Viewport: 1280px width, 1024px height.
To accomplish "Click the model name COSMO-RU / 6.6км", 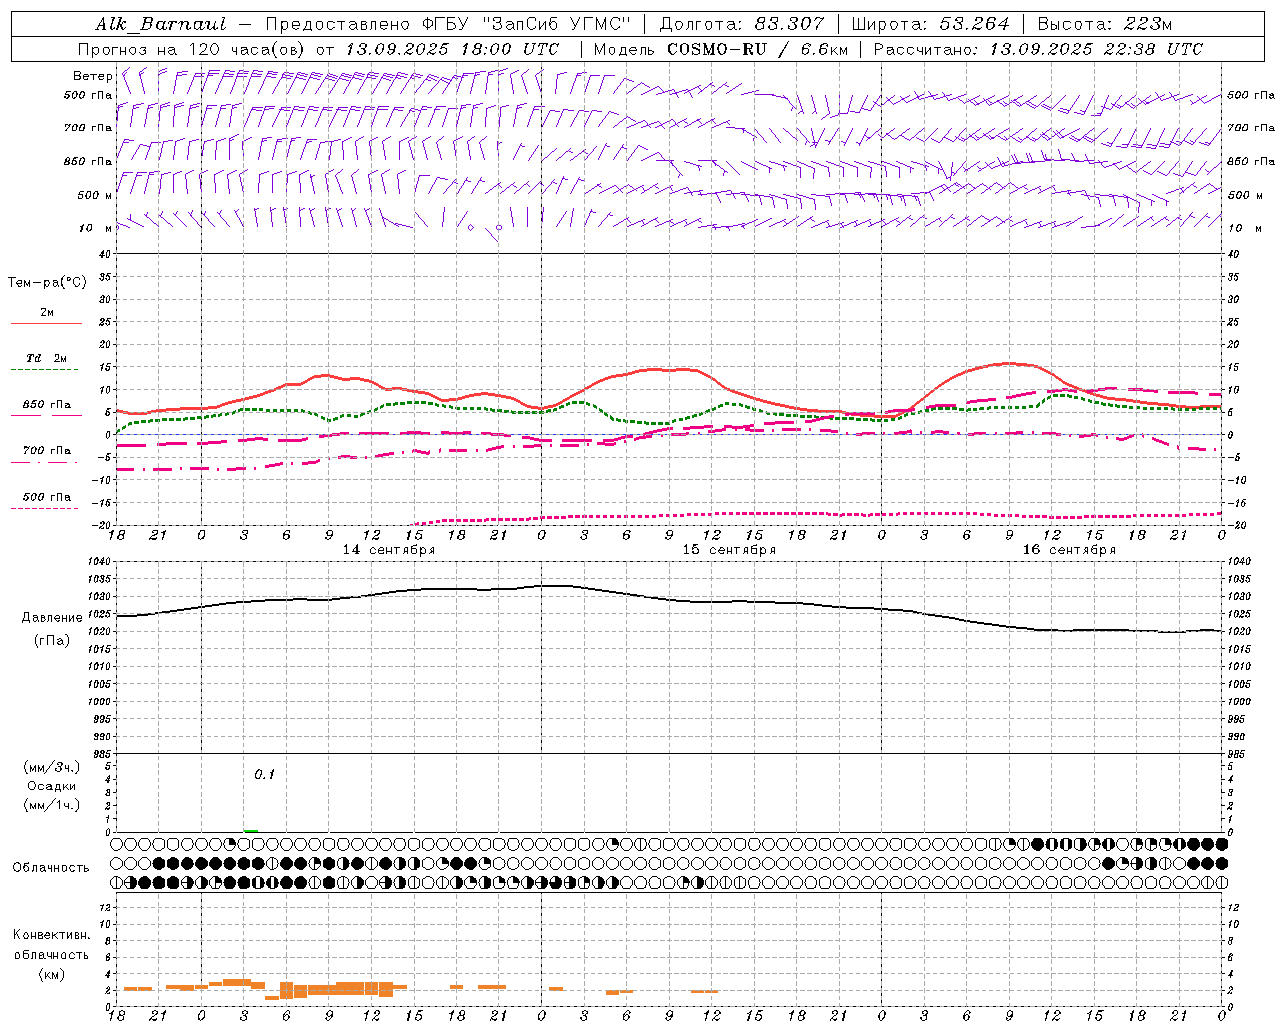I will pyautogui.click(x=757, y=49).
